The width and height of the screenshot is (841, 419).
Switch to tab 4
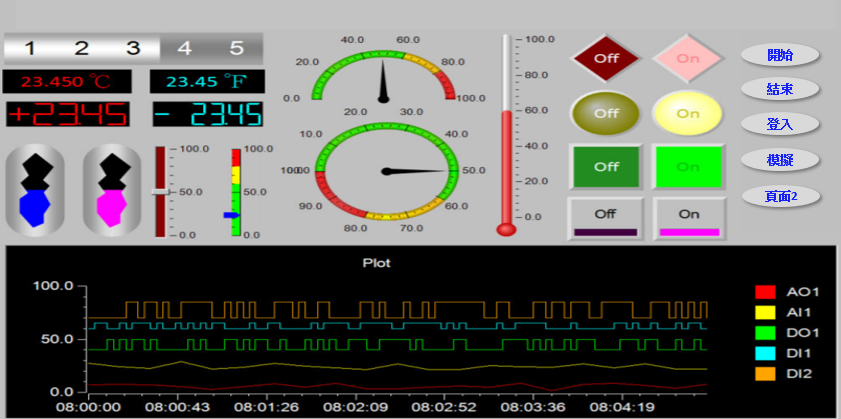point(184,48)
